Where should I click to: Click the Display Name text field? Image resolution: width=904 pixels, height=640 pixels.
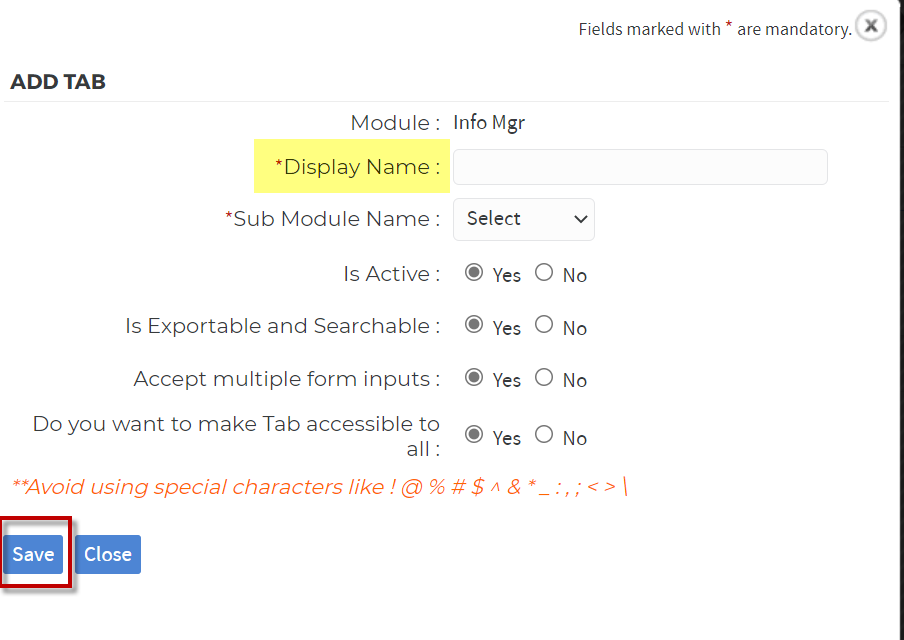tap(640, 167)
